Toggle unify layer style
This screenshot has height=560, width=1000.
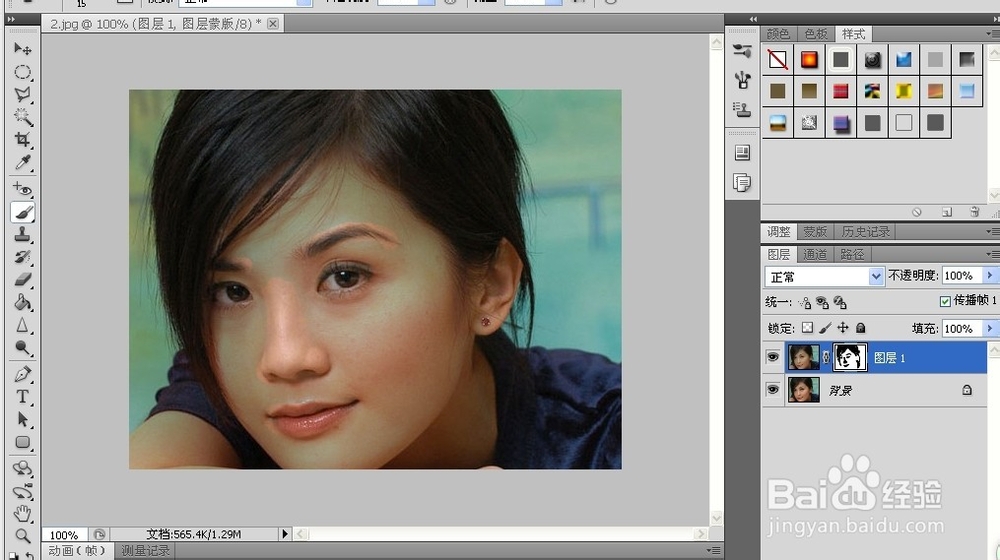tap(840, 302)
